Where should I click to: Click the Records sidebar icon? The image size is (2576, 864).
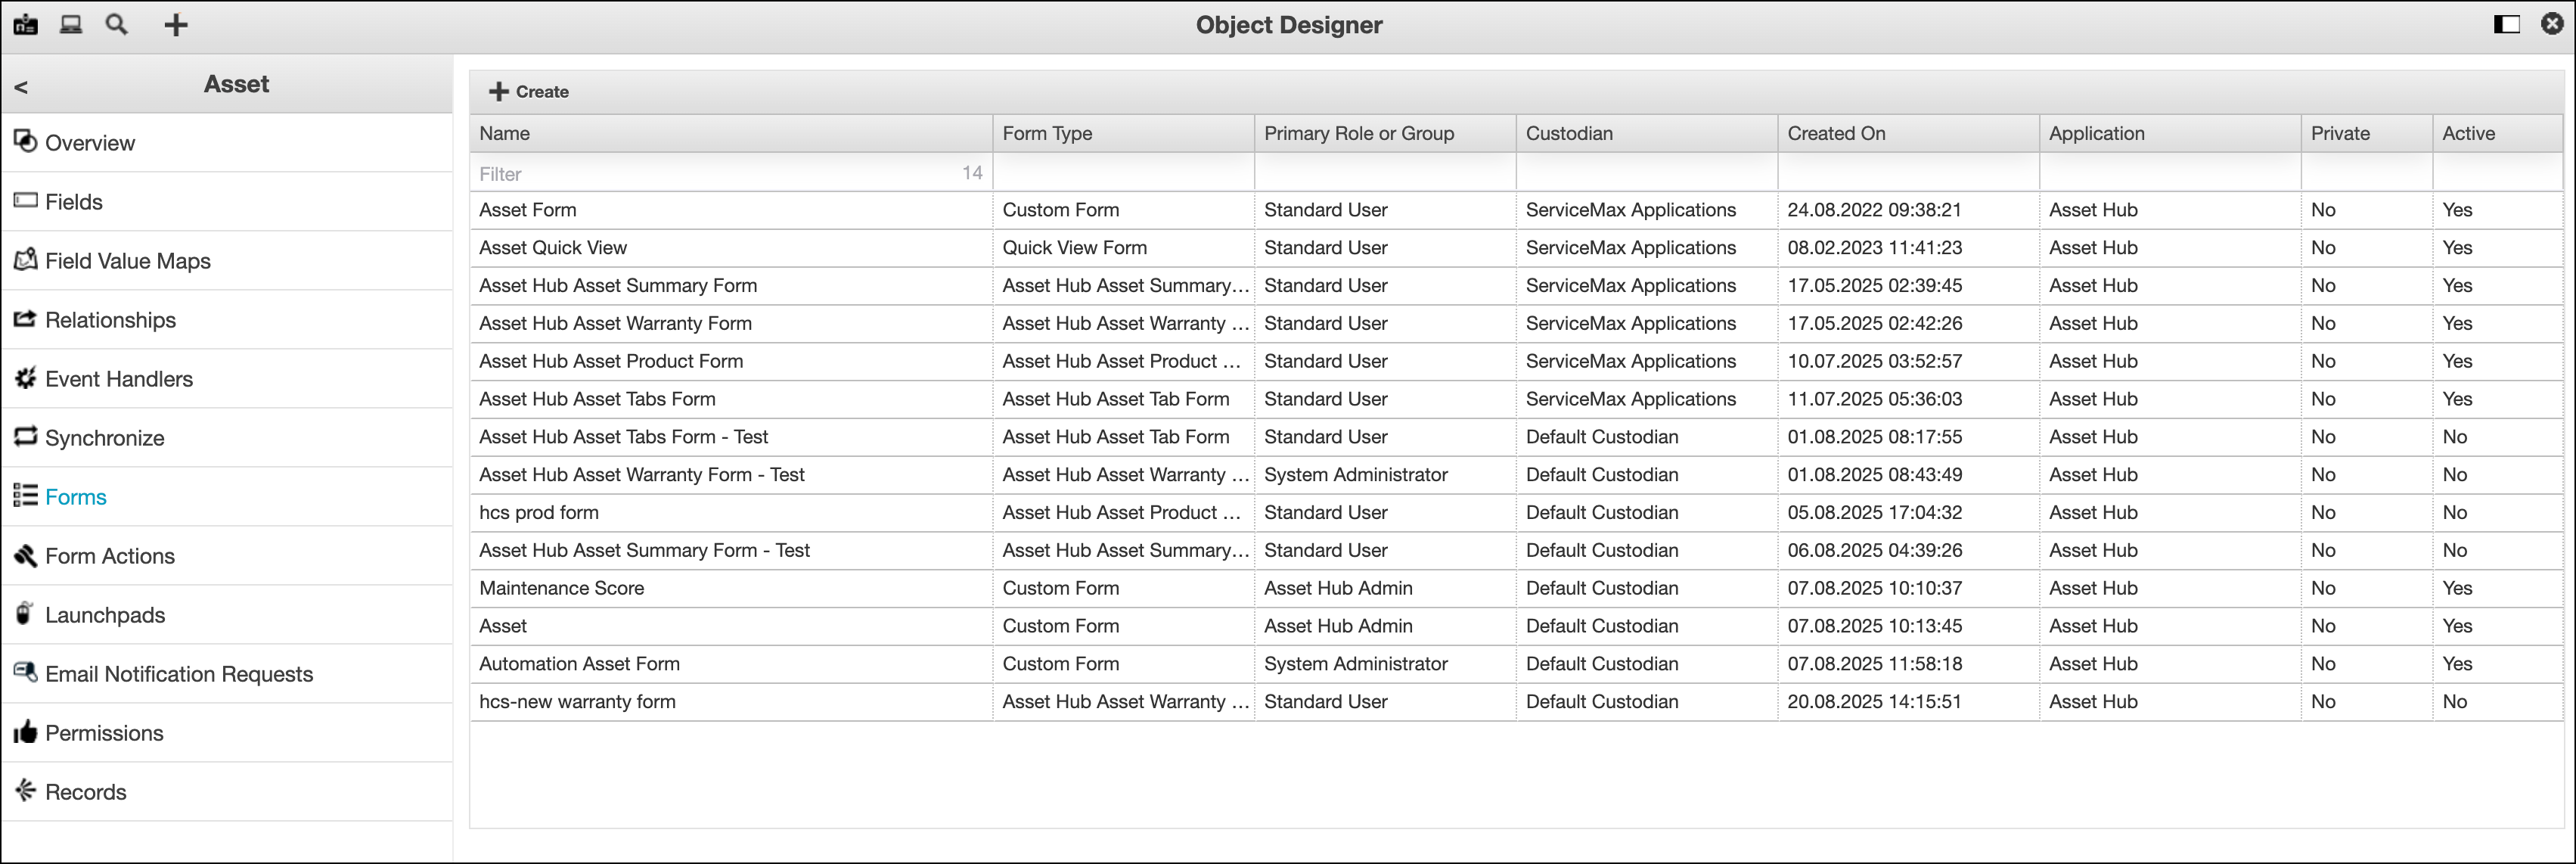pyautogui.click(x=25, y=790)
